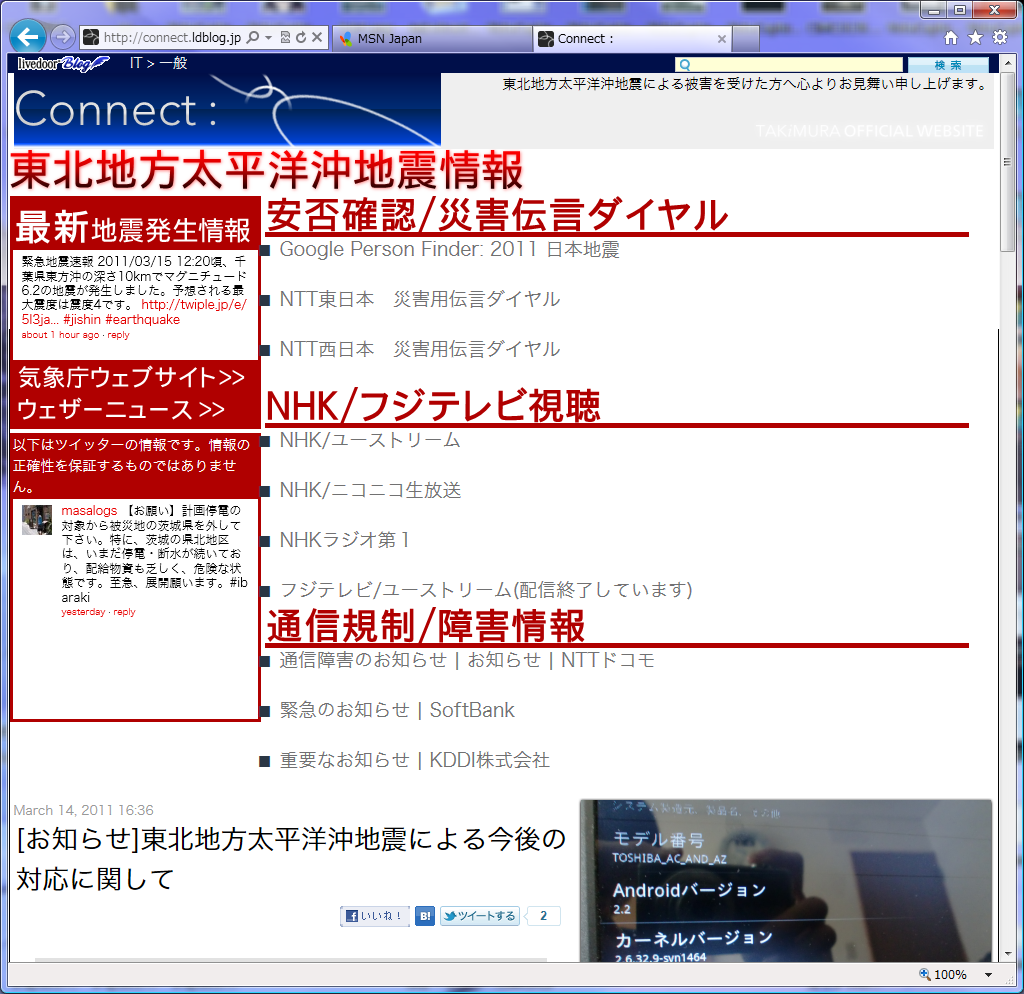
Task: Switch to the MSN Japan tab
Action: [432, 39]
